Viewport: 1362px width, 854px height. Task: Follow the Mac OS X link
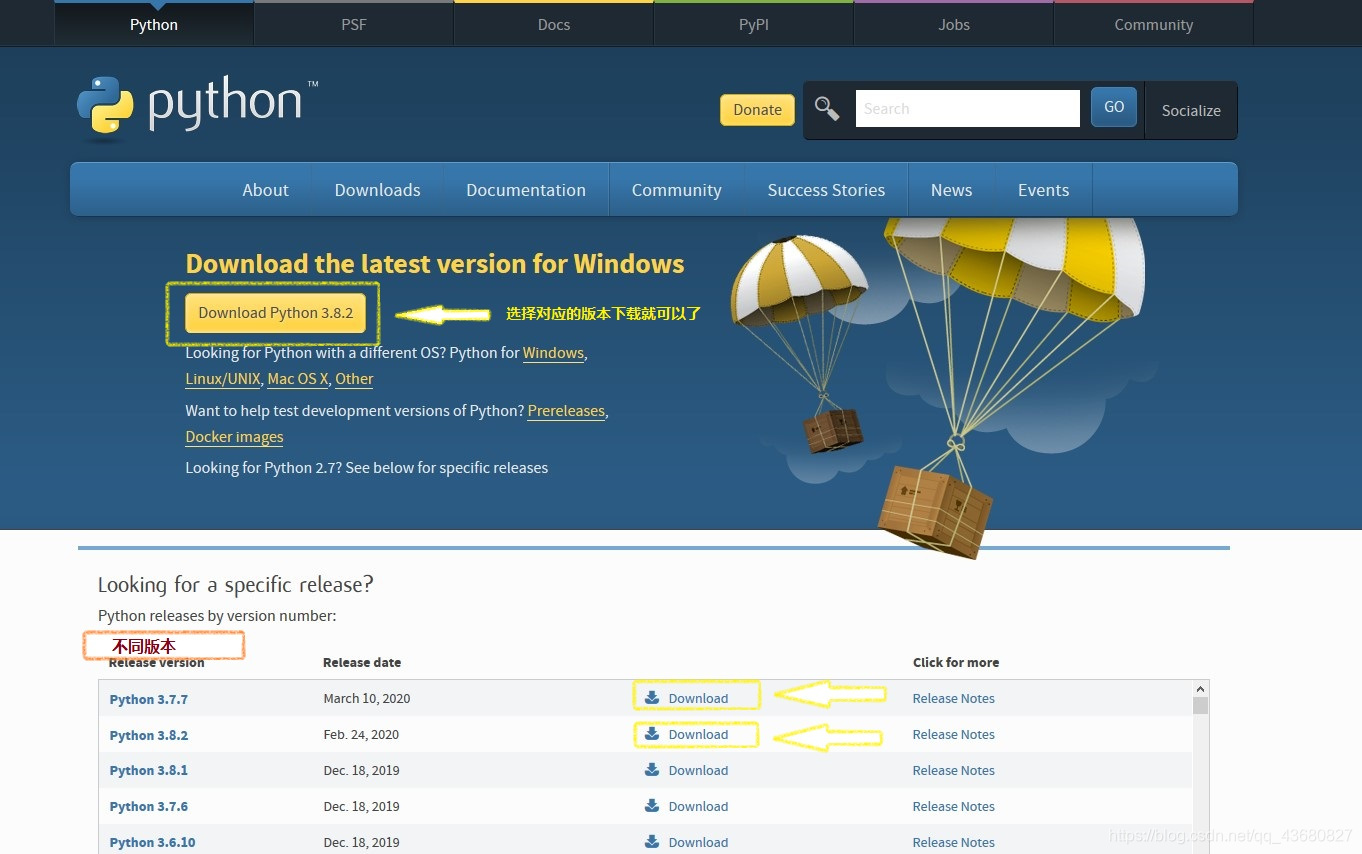click(298, 379)
